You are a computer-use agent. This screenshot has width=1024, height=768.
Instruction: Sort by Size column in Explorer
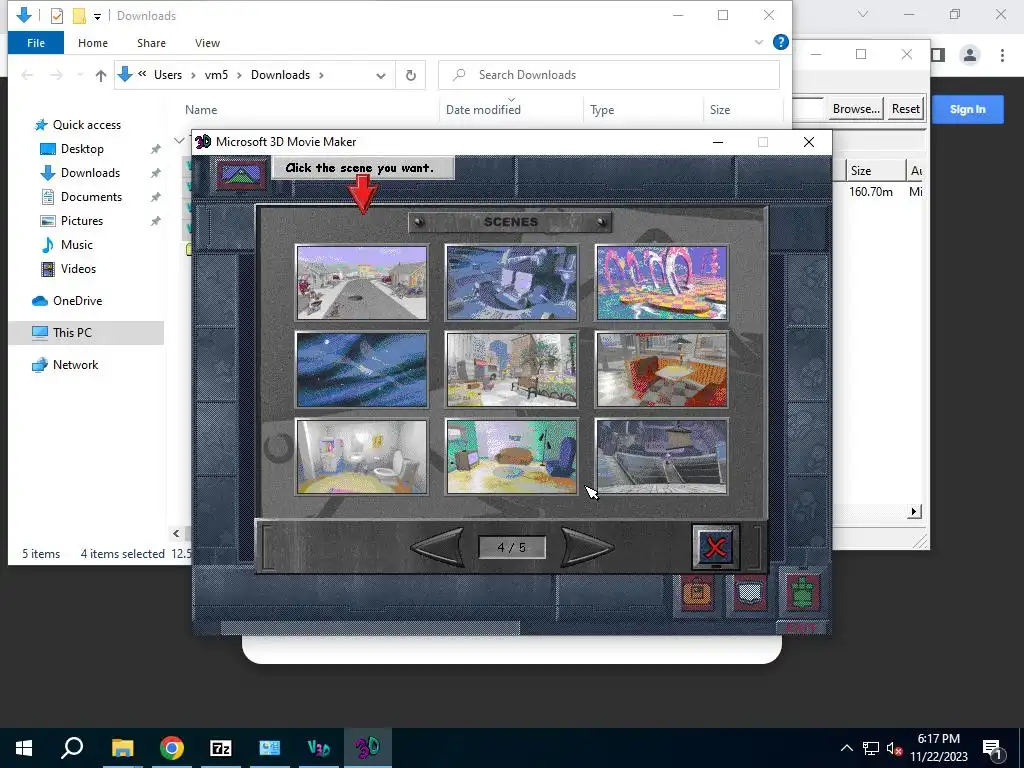(720, 110)
